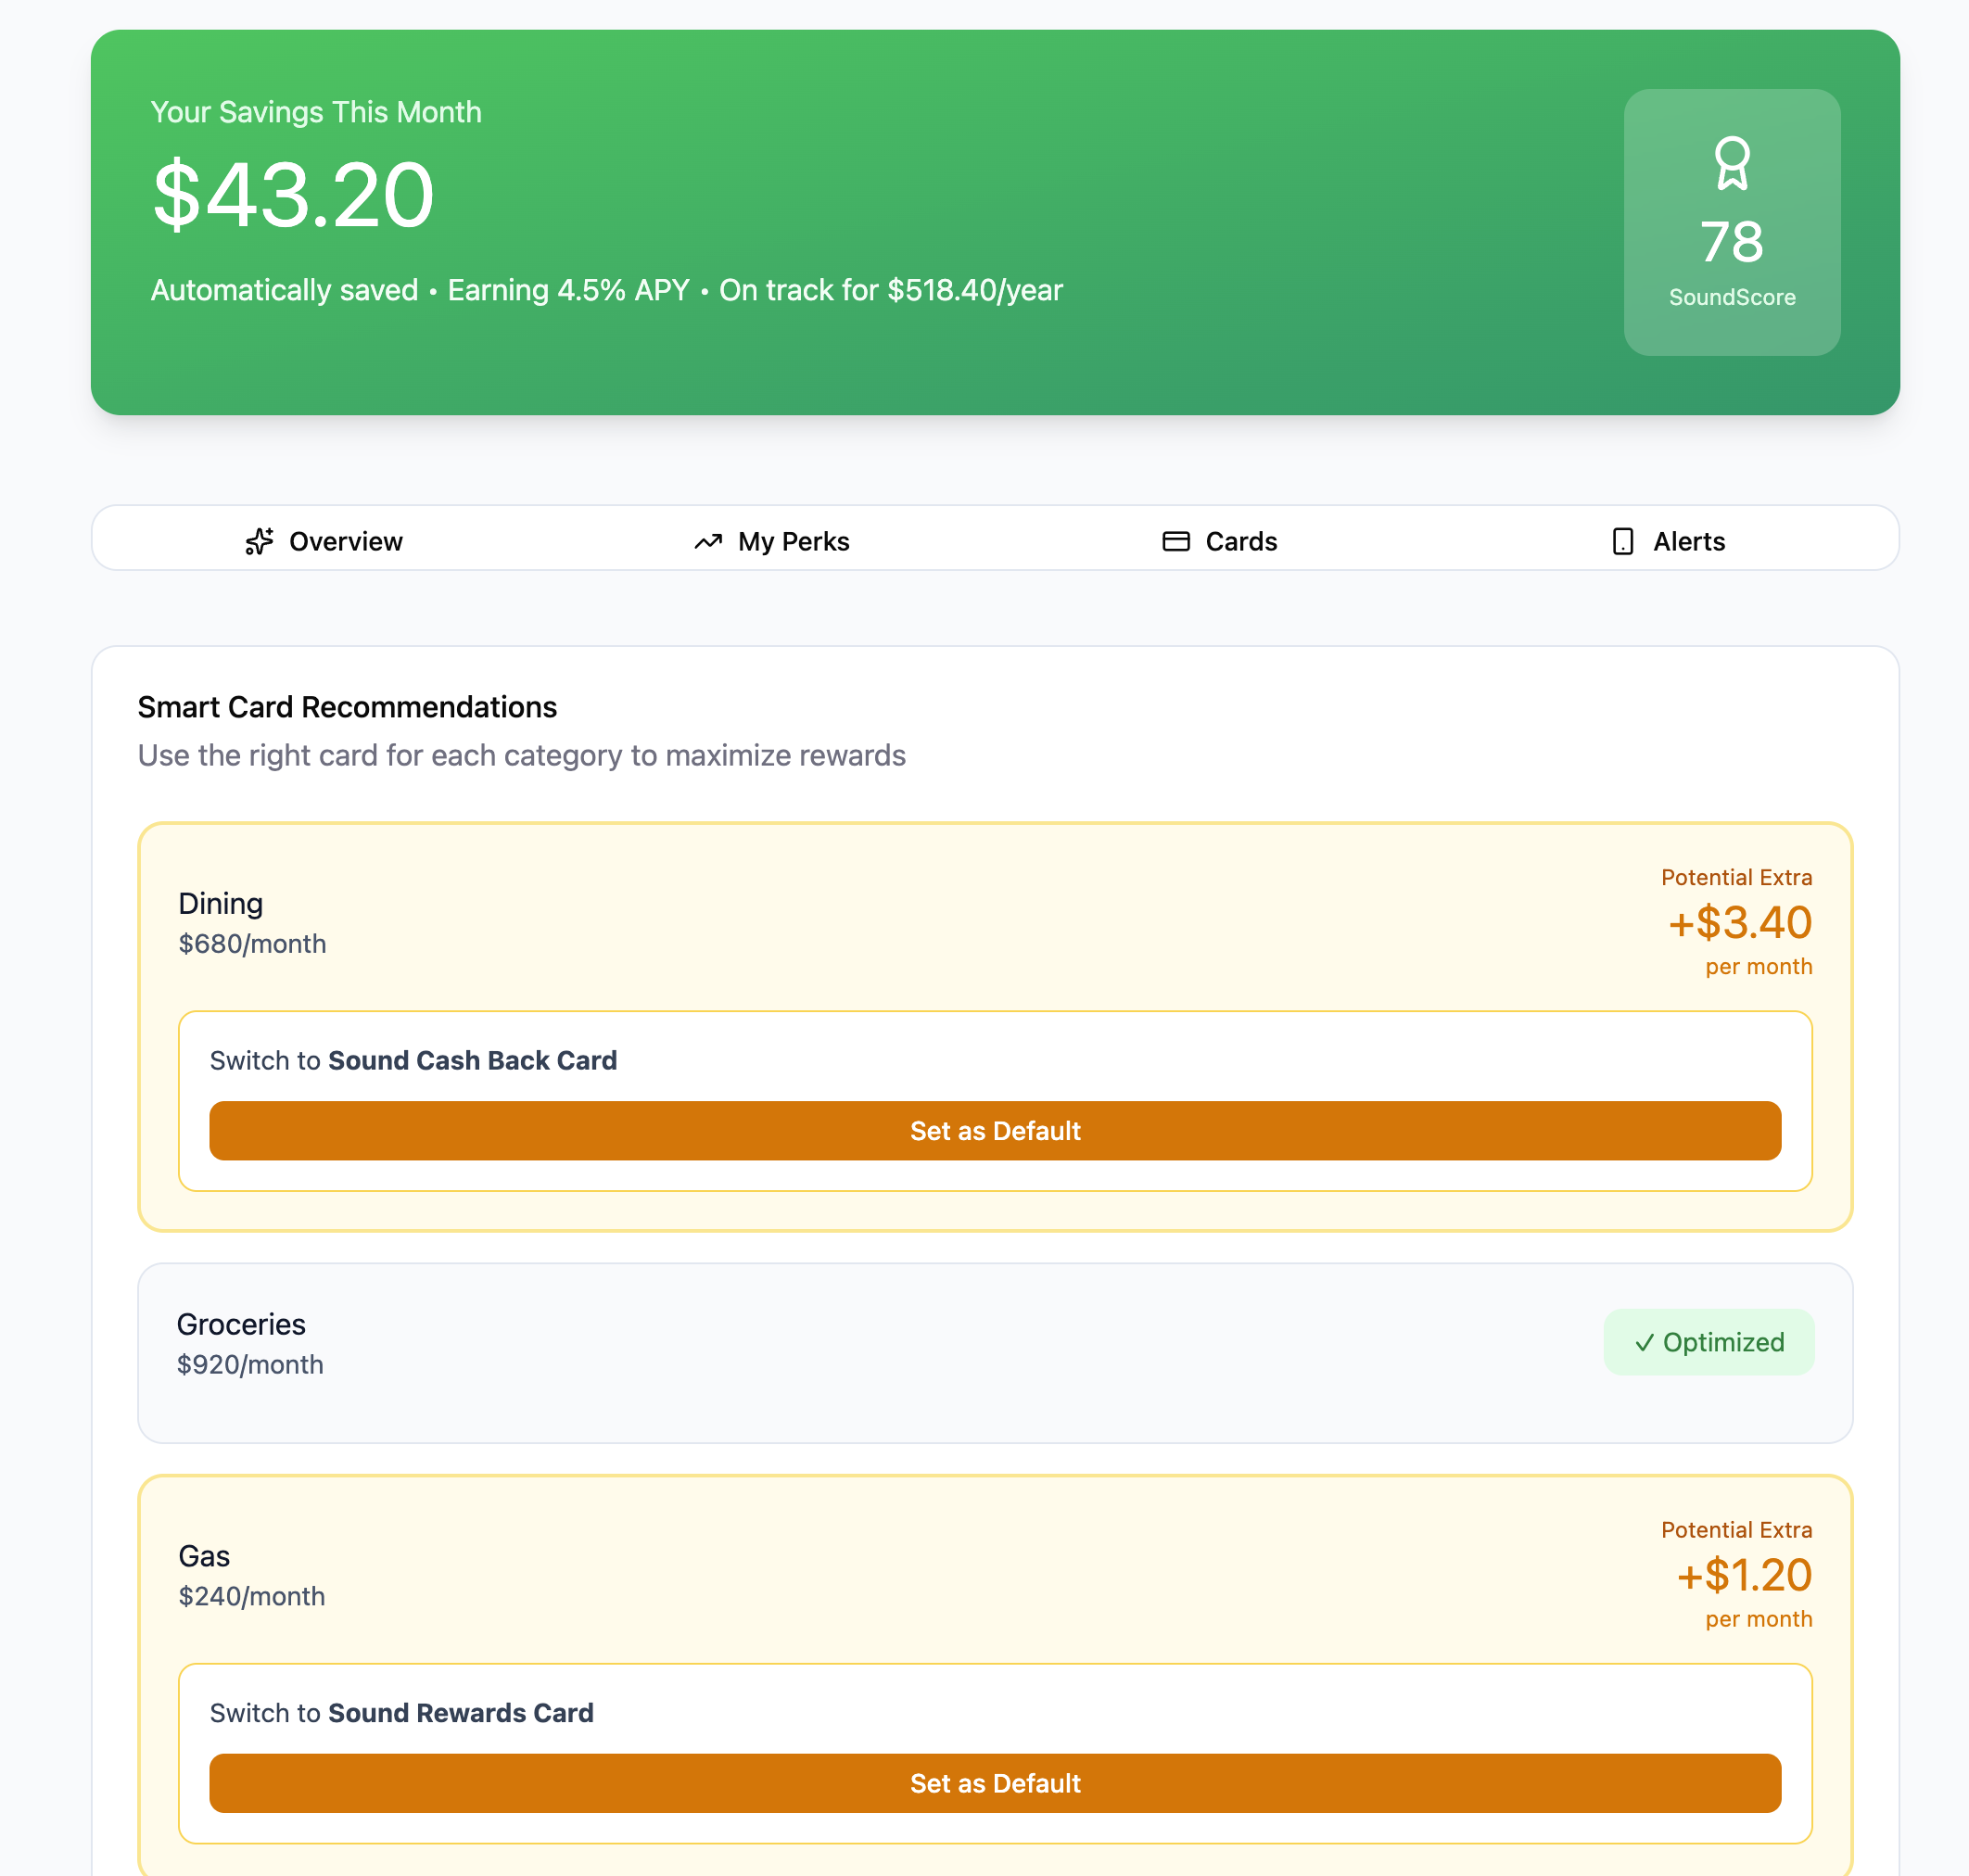
Task: Click the sparkle icon beside Overview
Action: click(259, 541)
